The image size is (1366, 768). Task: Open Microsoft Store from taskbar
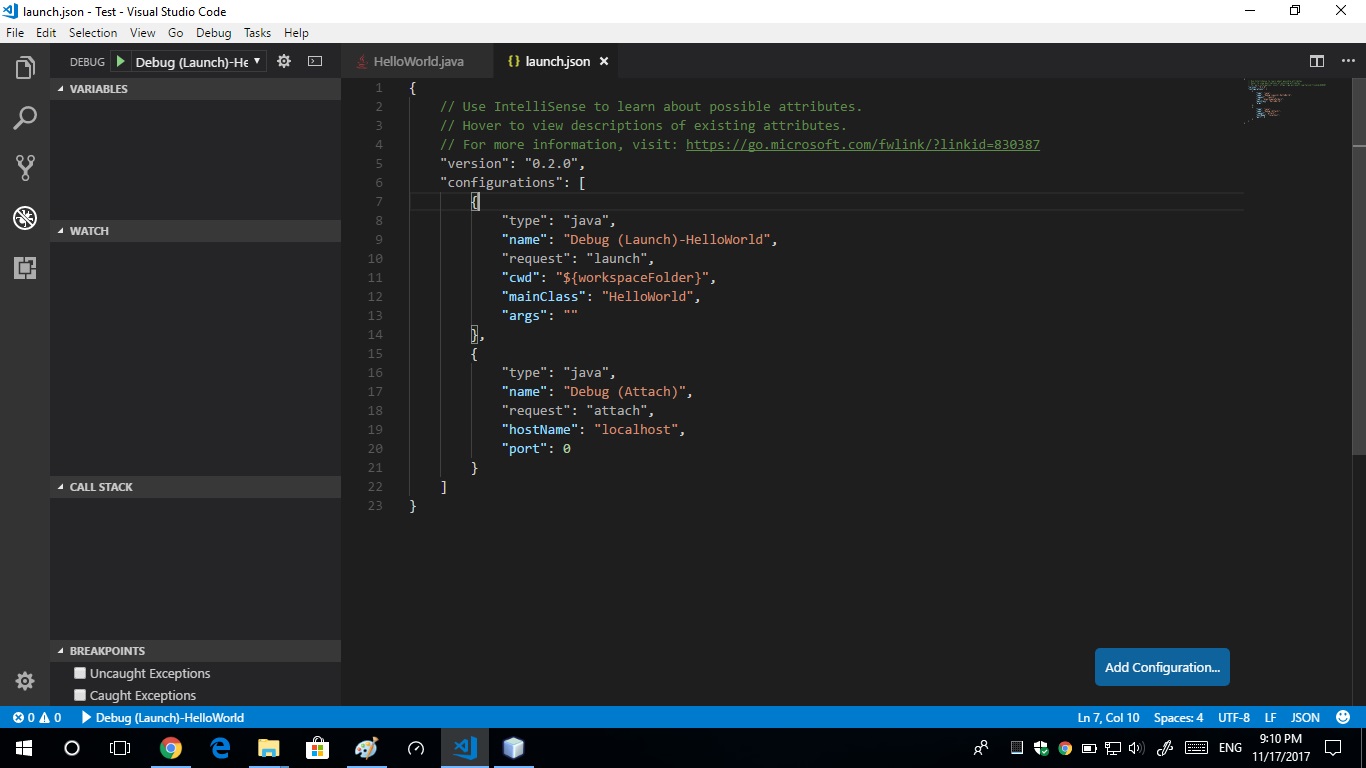[318, 748]
